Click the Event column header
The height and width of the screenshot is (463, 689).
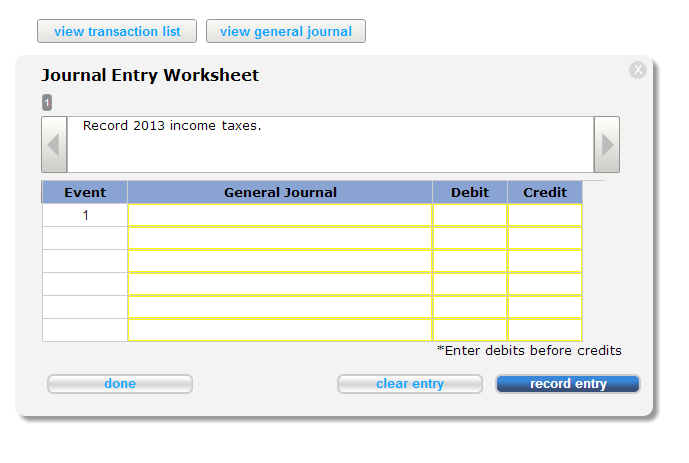click(x=85, y=192)
